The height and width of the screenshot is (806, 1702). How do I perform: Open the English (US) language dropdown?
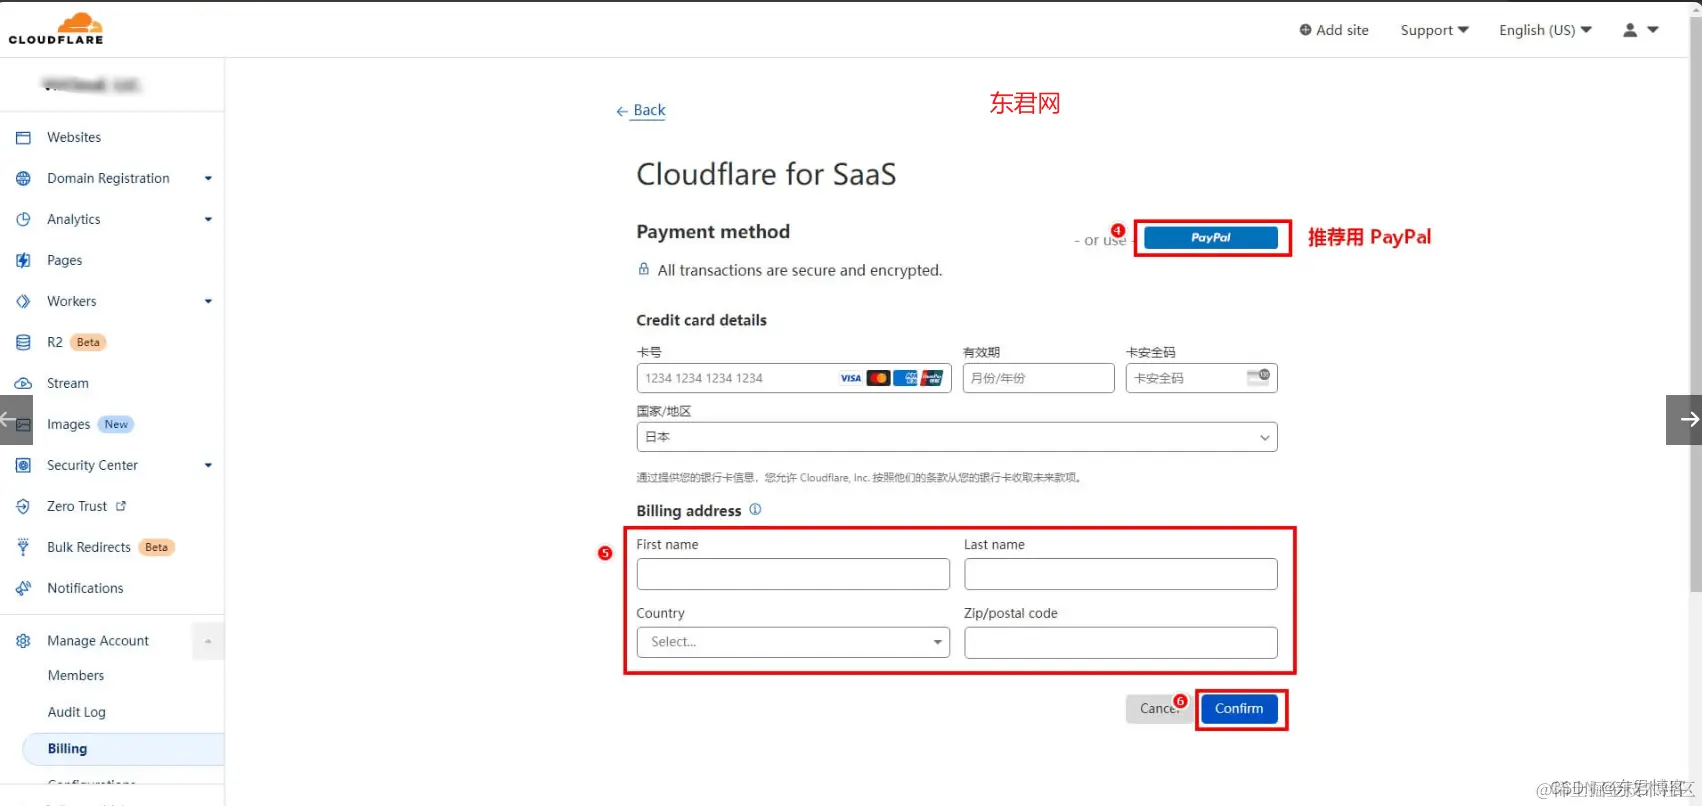1545,30
